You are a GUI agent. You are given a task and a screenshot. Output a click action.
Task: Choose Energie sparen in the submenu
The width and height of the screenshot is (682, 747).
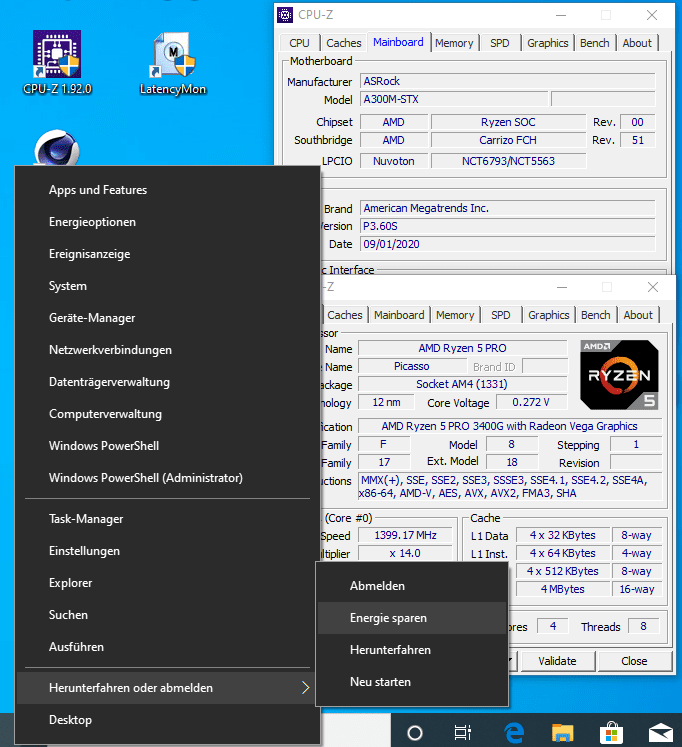[412, 618]
